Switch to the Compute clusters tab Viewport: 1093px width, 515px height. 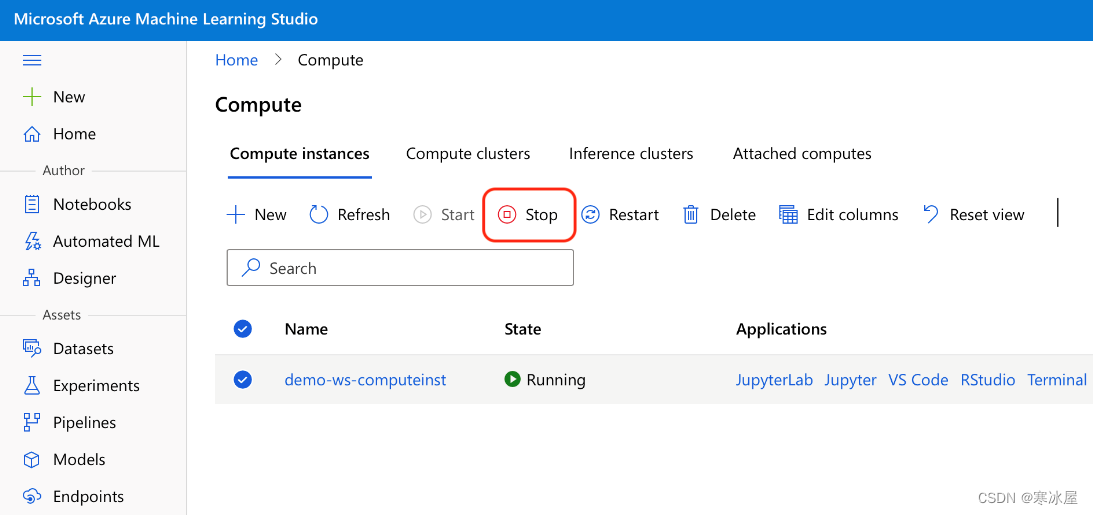(x=468, y=154)
